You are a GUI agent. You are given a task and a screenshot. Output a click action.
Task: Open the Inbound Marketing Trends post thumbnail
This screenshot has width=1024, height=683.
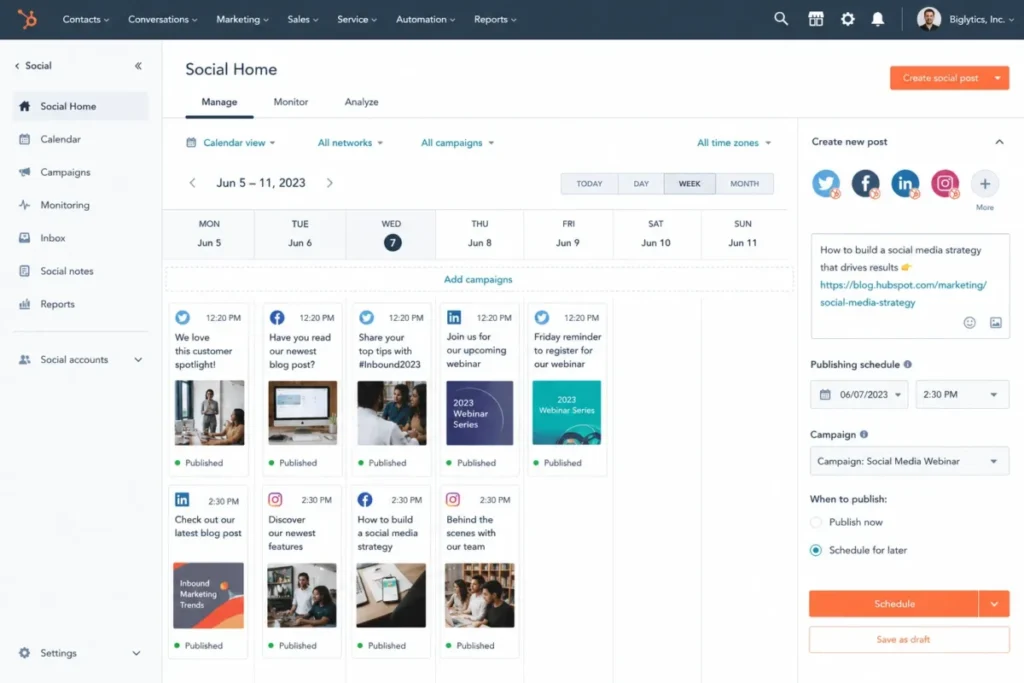(208, 596)
